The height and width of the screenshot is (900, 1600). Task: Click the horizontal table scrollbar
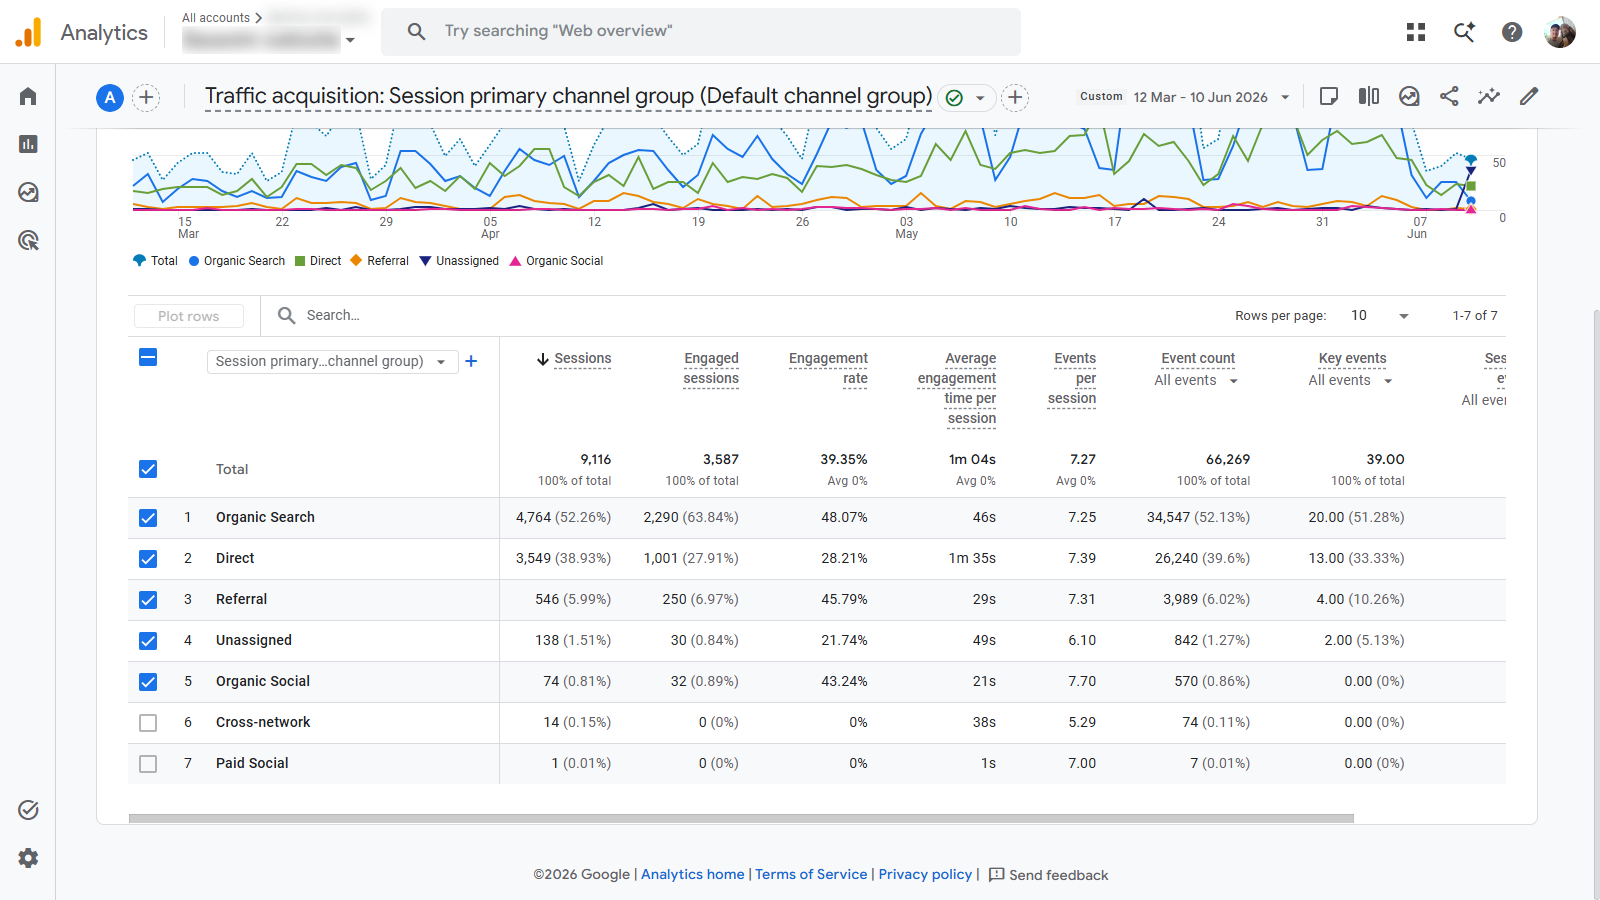pyautogui.click(x=741, y=818)
